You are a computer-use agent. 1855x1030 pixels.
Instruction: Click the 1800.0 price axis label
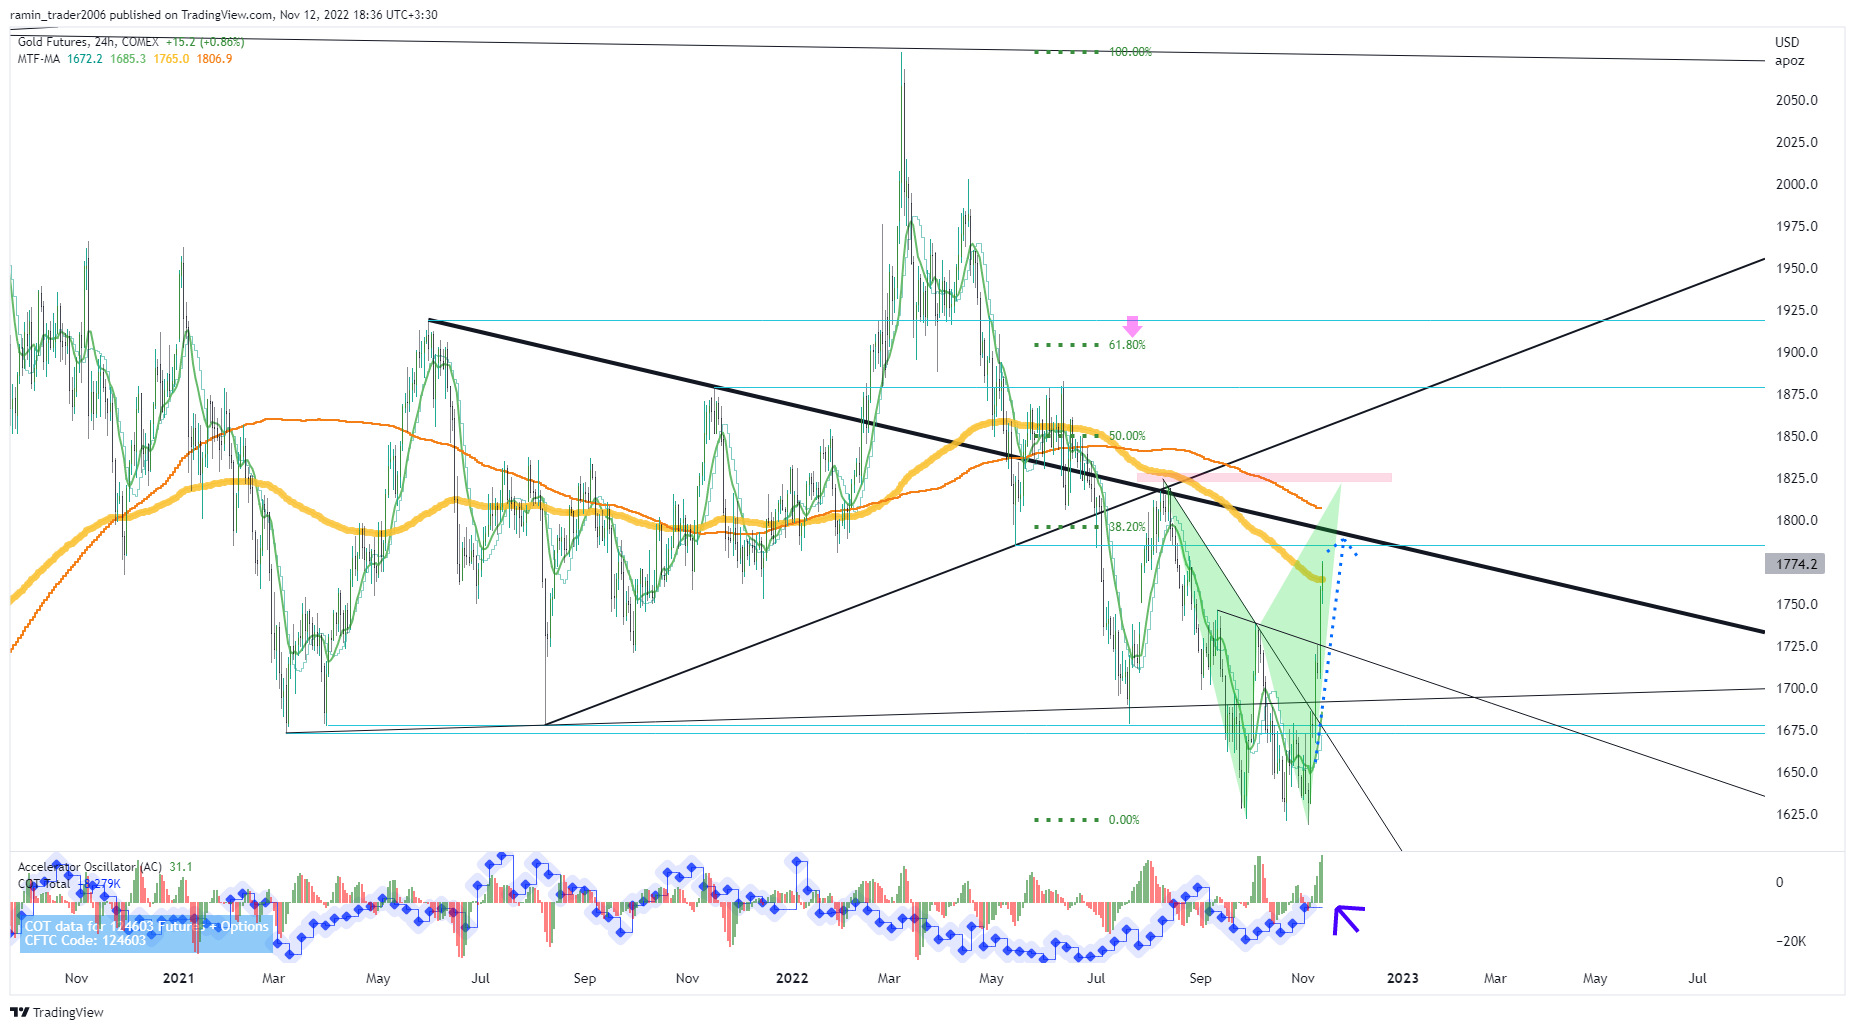point(1797,520)
